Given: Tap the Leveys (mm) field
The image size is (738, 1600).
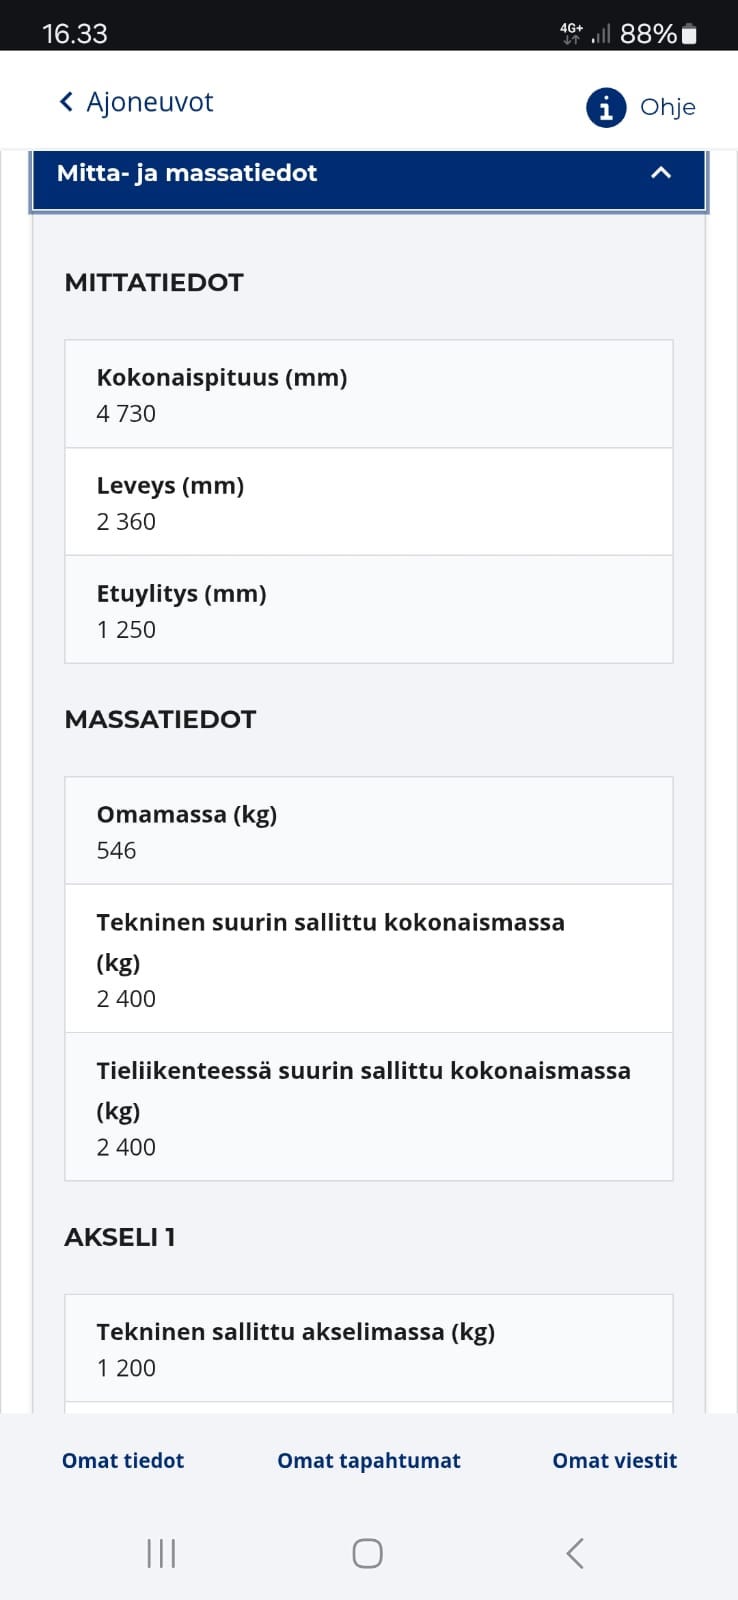Looking at the screenshot, I should pyautogui.click(x=368, y=501).
